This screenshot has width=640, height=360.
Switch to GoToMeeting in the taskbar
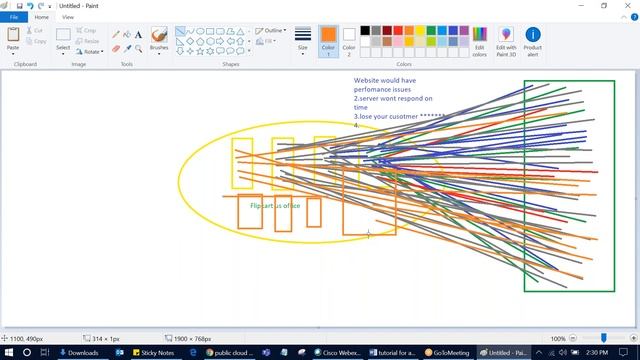click(448, 353)
